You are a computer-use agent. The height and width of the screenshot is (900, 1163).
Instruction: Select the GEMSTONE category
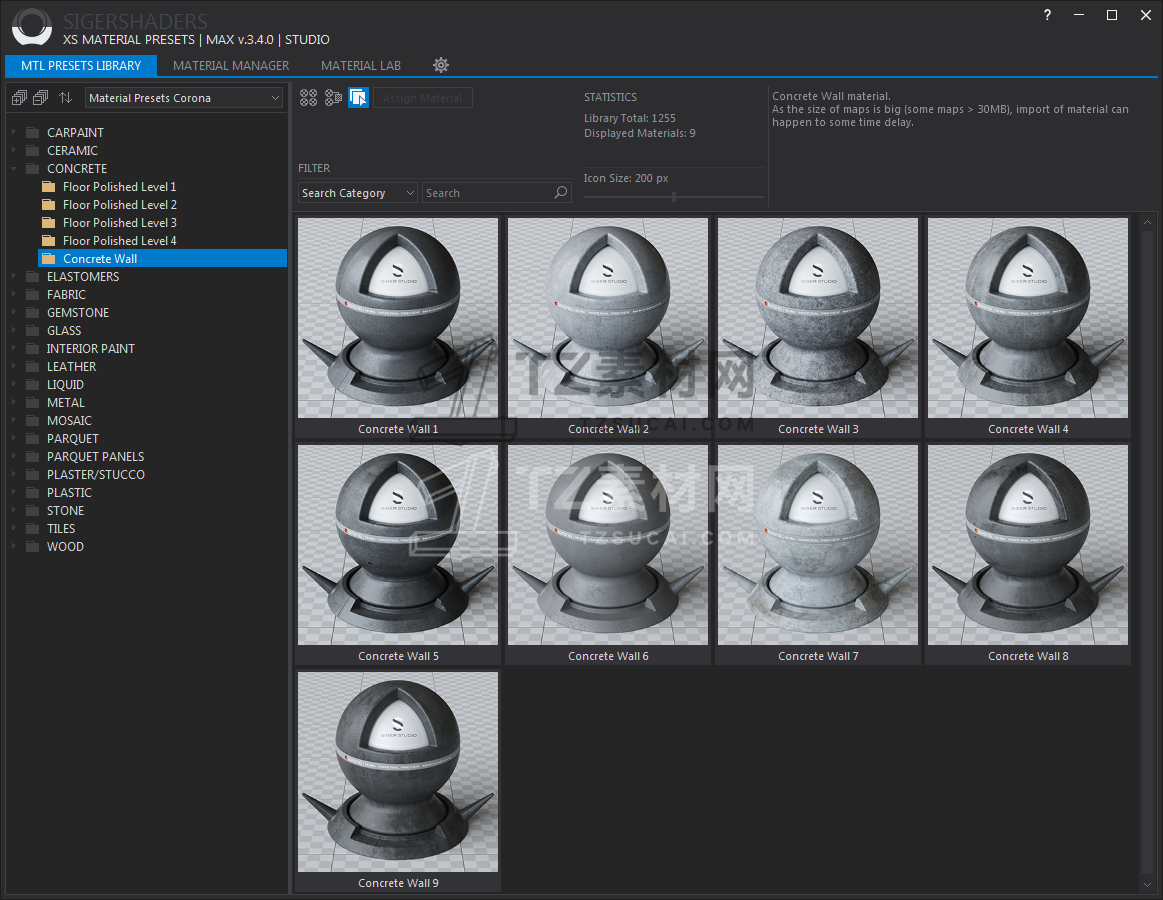78,312
